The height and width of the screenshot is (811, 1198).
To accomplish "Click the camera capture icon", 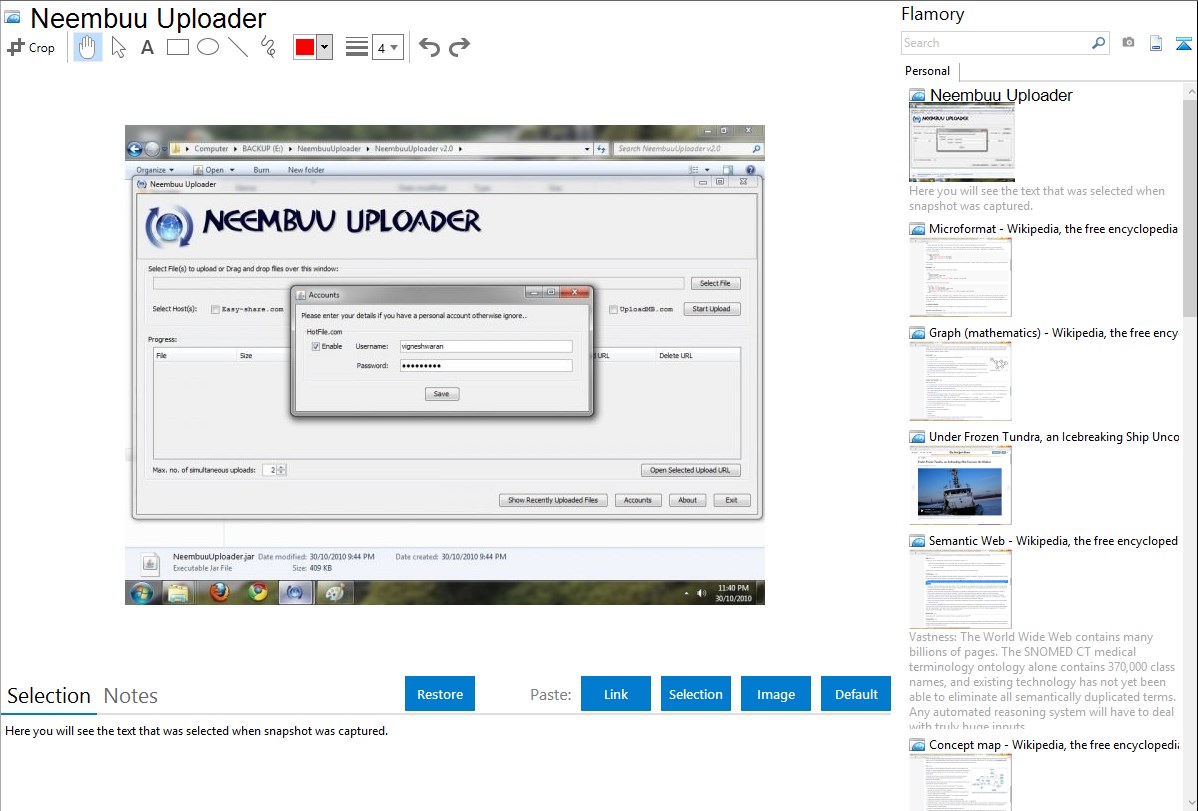I will (x=1128, y=43).
